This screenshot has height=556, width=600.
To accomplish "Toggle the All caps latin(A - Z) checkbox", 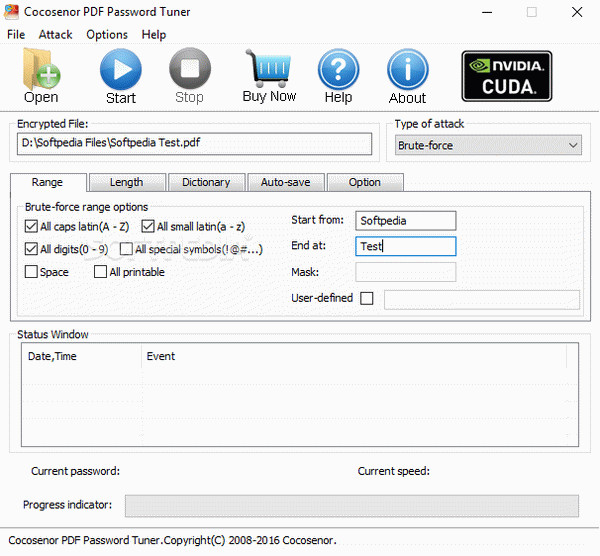I will tap(31, 227).
